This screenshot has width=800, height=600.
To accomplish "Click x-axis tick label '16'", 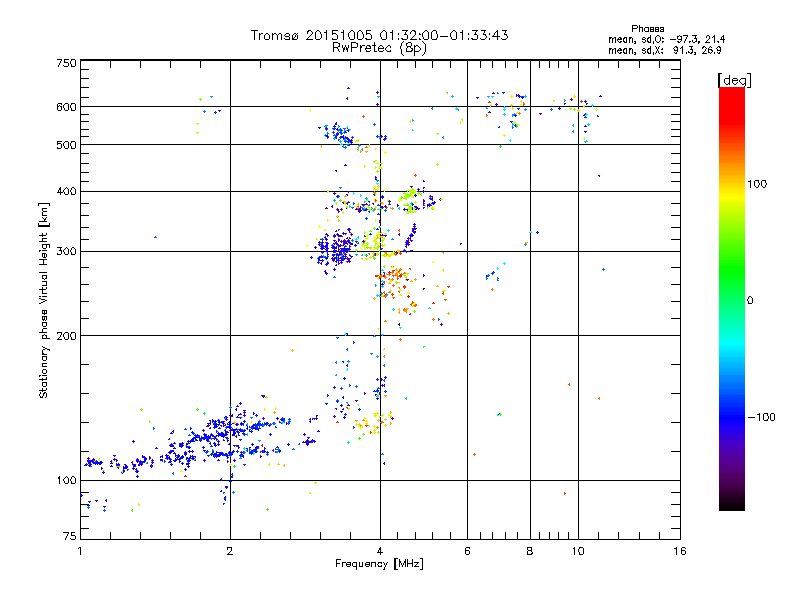I will 680,551.
